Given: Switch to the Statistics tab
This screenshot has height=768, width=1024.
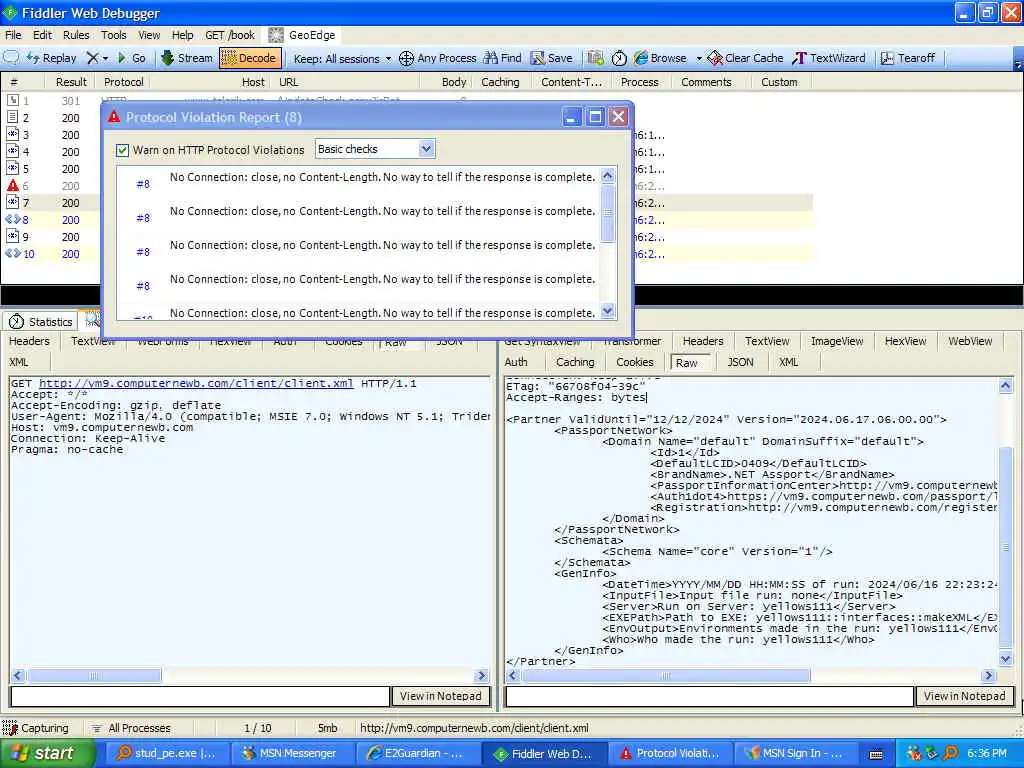Looking at the screenshot, I should [x=40, y=321].
